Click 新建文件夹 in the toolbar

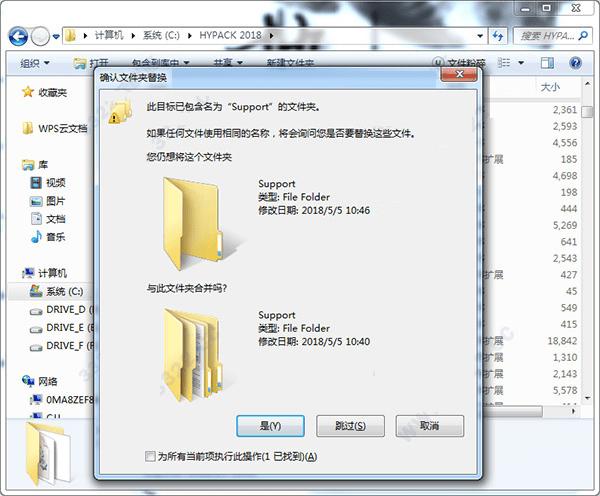click(290, 63)
